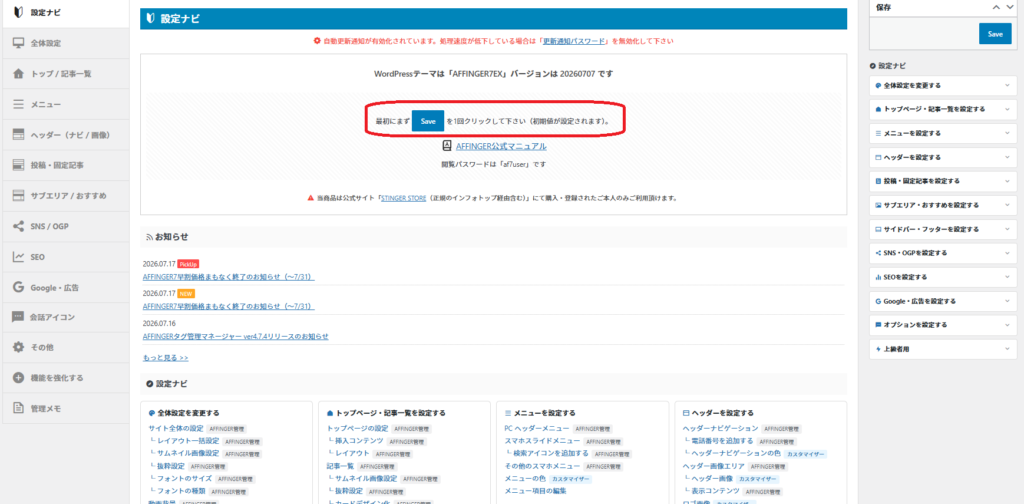Expand 全体設定を変更する accordion
1024x504 pixels.
click(943, 86)
